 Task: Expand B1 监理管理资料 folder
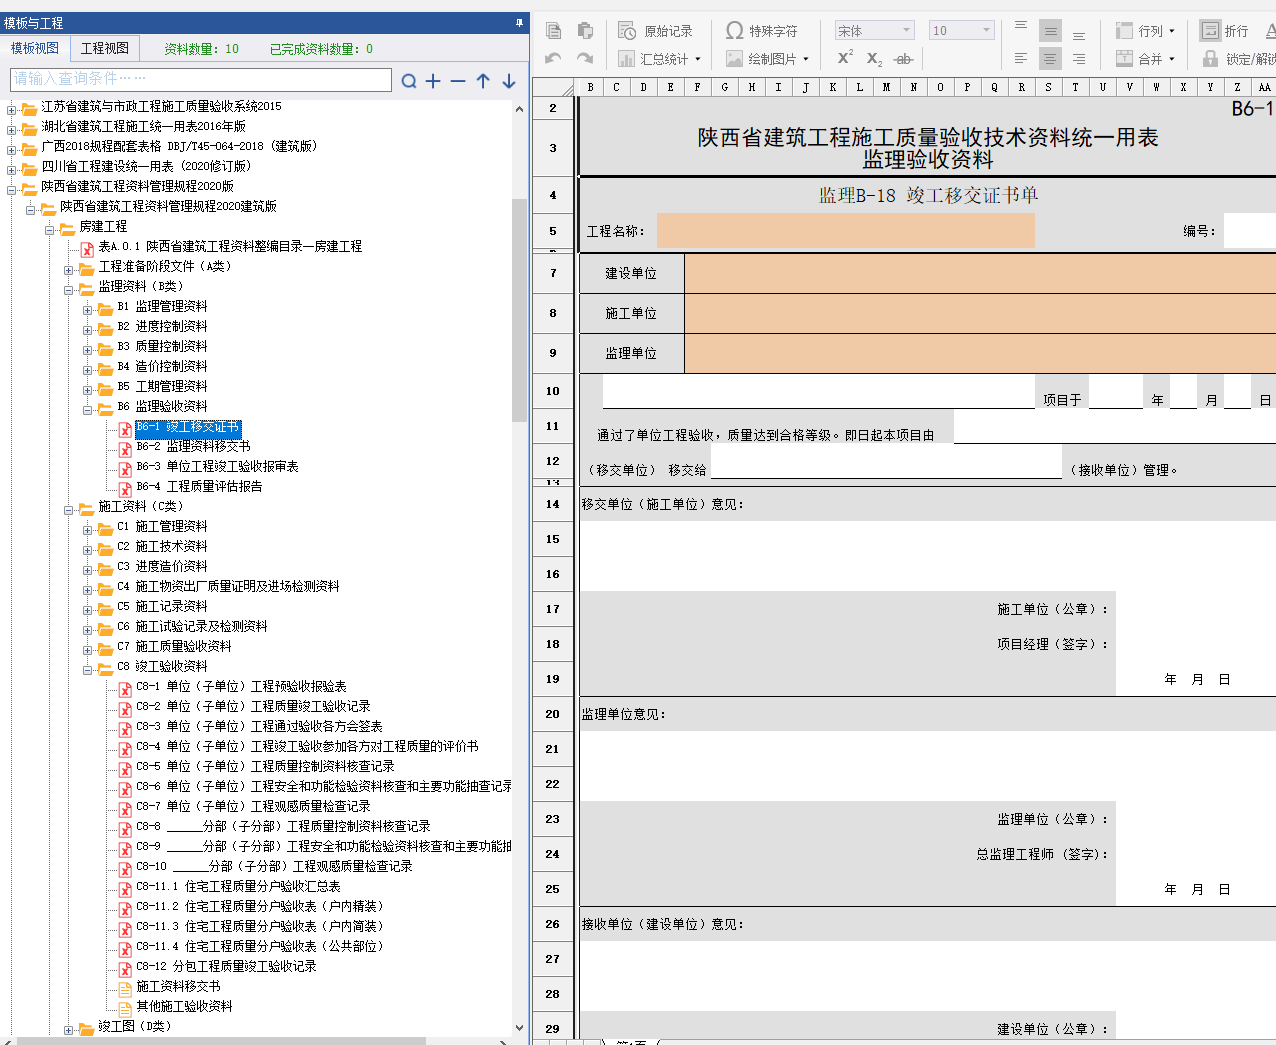(87, 309)
